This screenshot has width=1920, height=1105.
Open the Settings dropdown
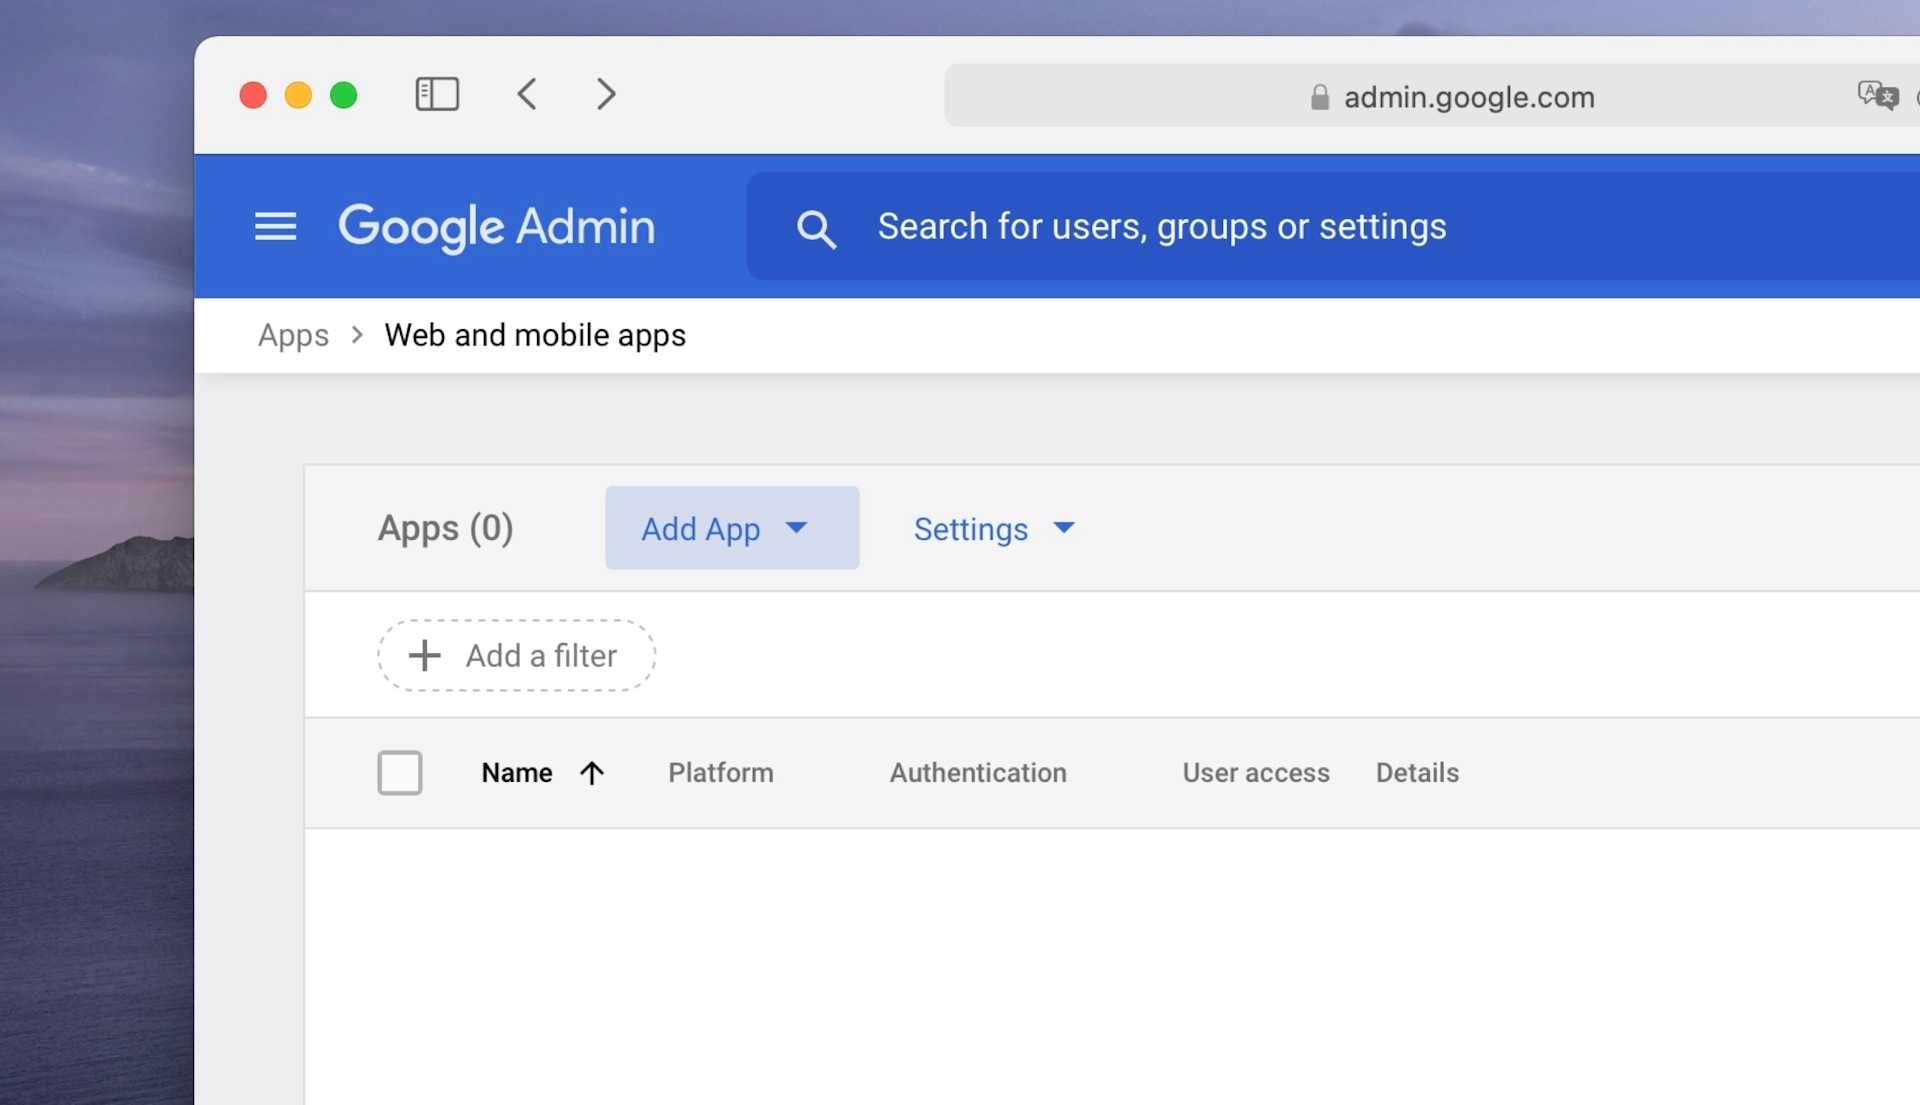coord(994,528)
